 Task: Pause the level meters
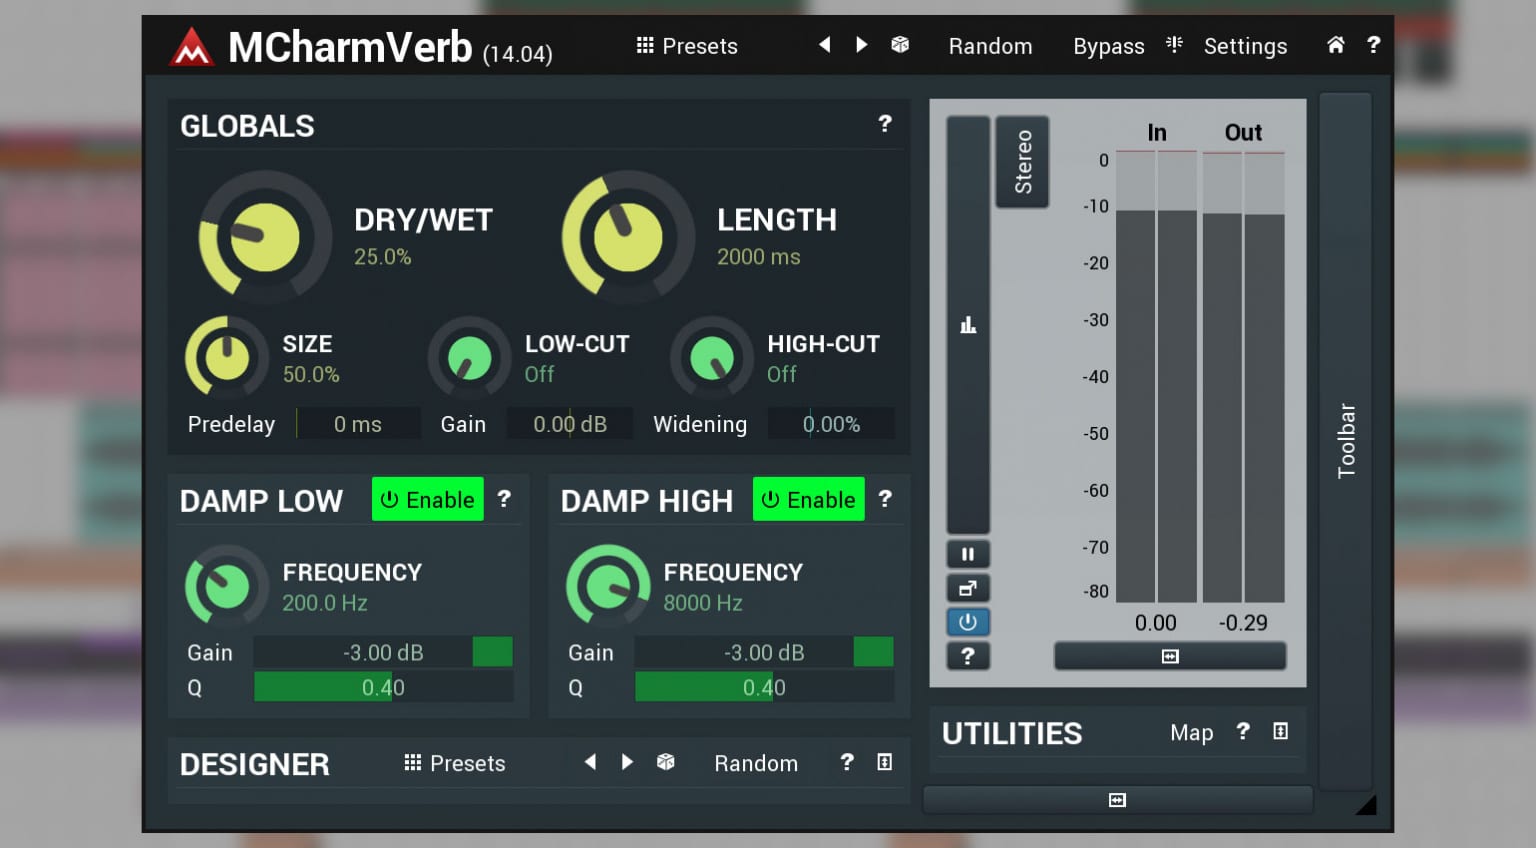968,554
